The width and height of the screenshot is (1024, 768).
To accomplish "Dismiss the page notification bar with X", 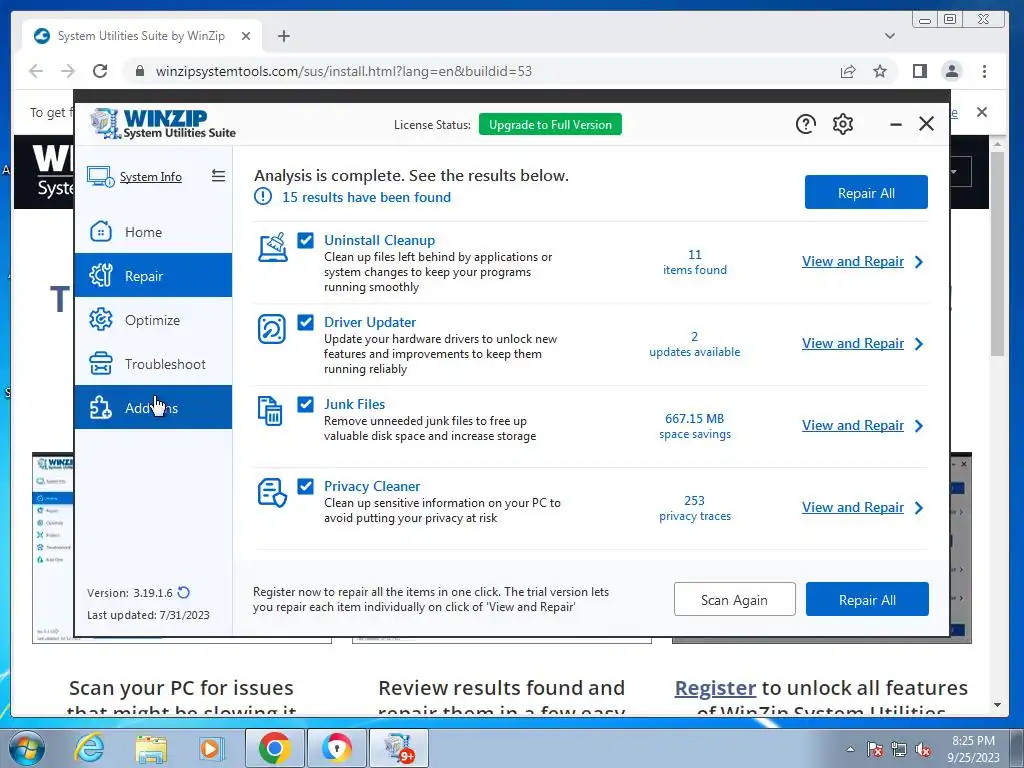I will (x=982, y=112).
